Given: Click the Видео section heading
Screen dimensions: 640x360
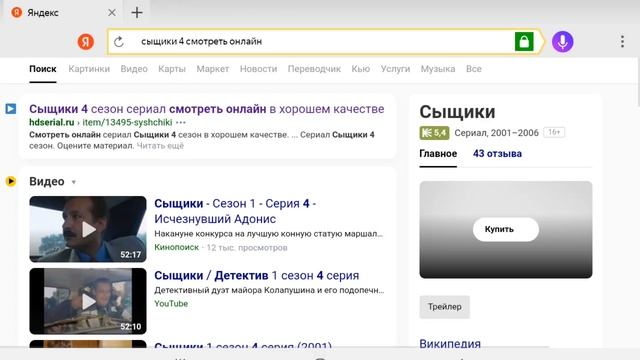Looking at the screenshot, I should tap(47, 181).
